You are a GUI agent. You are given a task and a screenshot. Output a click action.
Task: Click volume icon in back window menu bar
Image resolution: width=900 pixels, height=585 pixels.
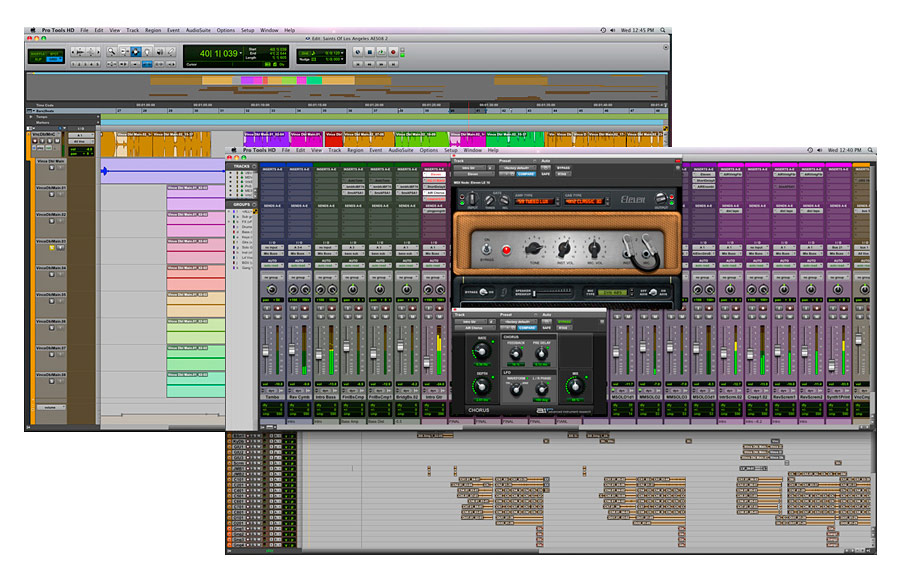(612, 30)
